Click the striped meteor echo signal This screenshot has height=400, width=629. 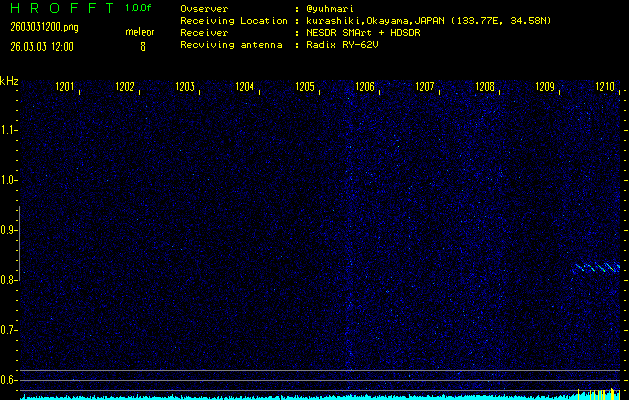[596, 268]
